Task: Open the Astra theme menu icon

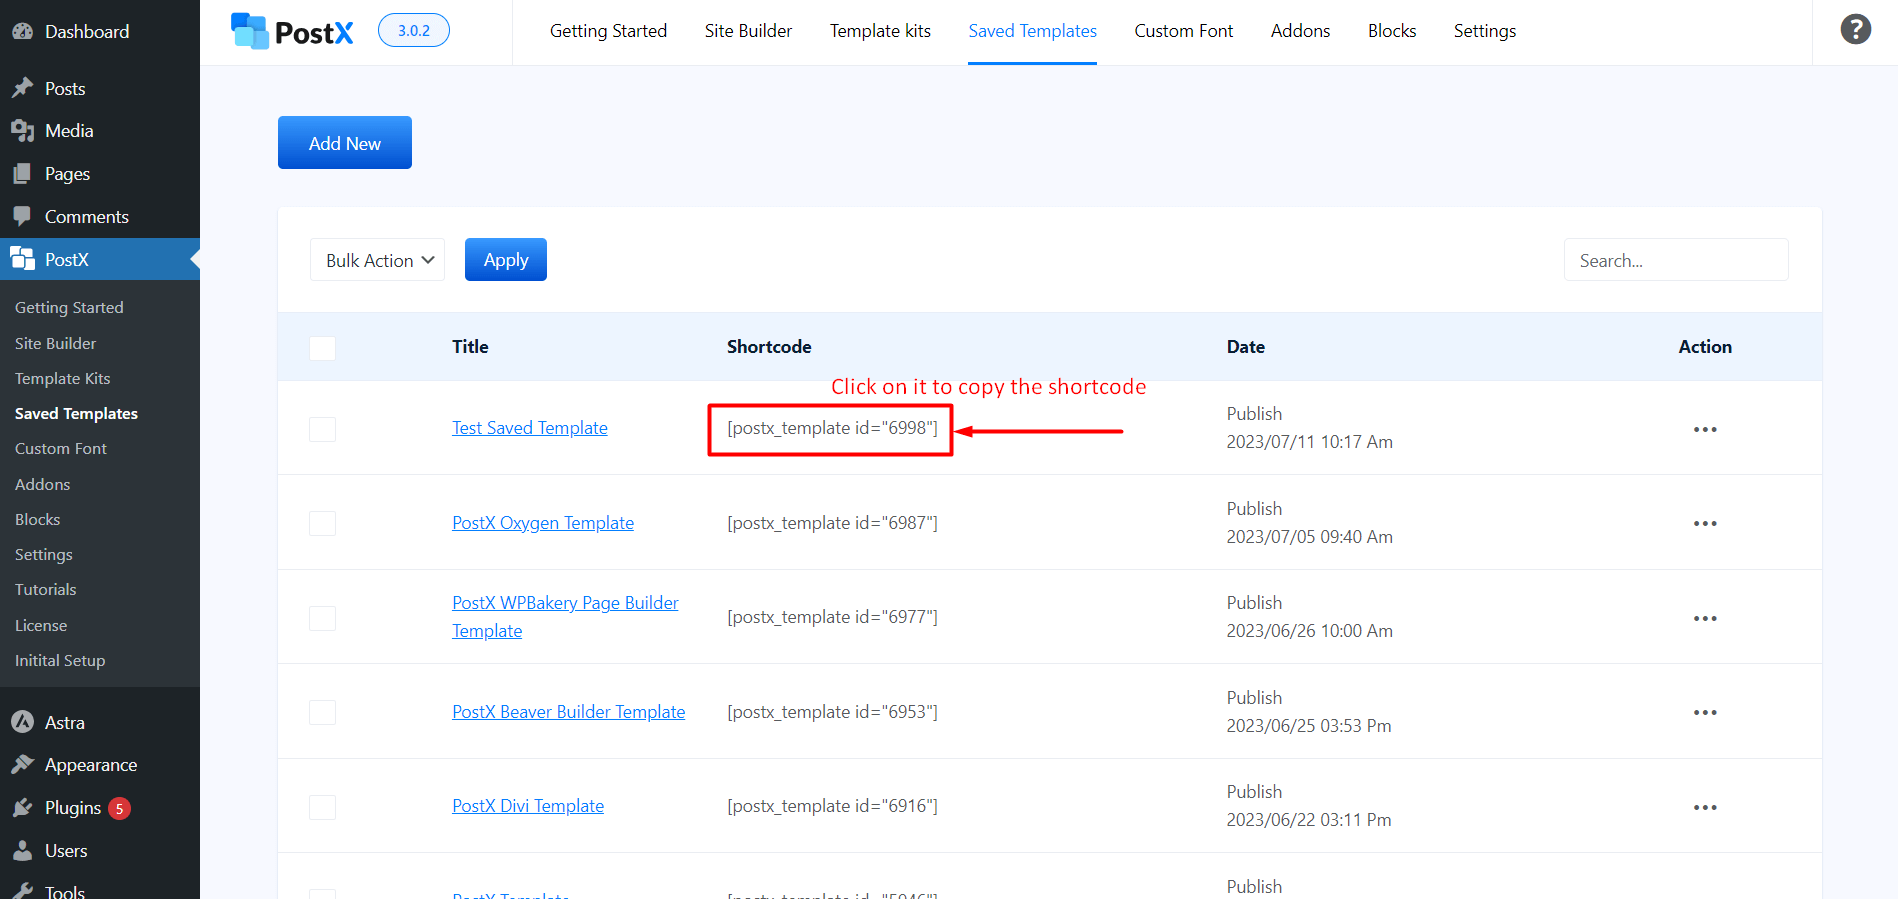Action: point(22,722)
